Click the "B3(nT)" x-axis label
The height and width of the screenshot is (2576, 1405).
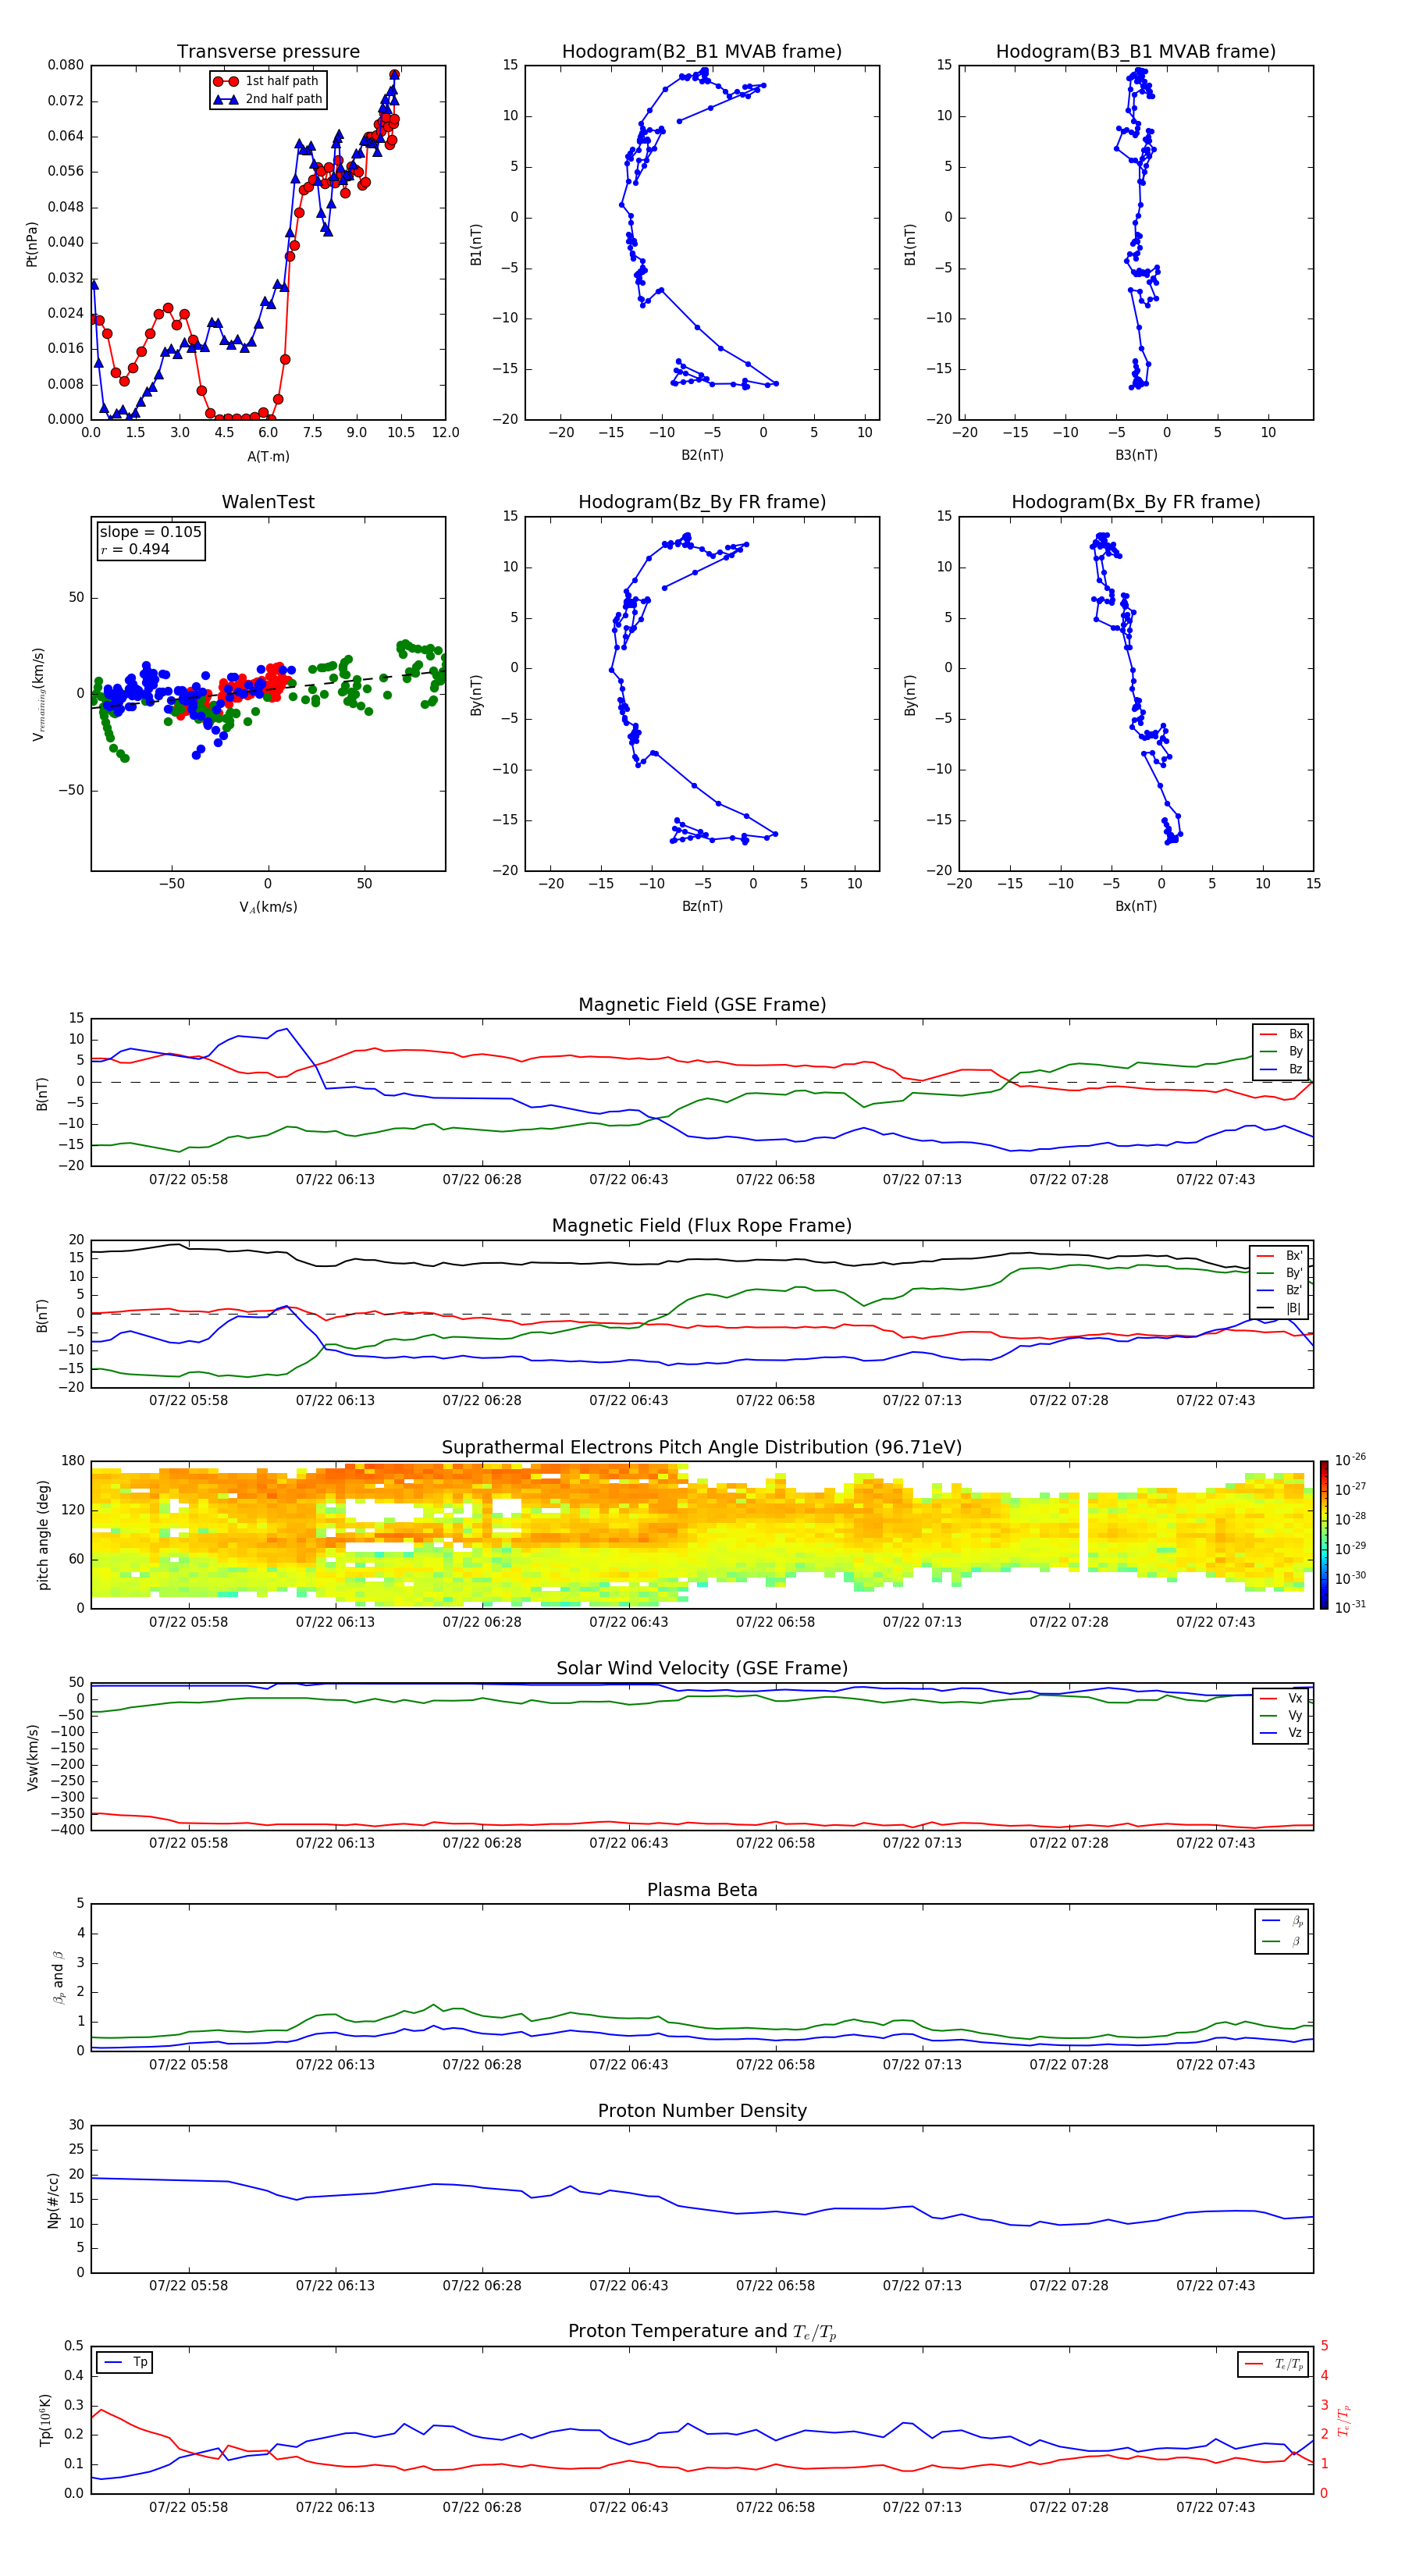pos(1136,455)
